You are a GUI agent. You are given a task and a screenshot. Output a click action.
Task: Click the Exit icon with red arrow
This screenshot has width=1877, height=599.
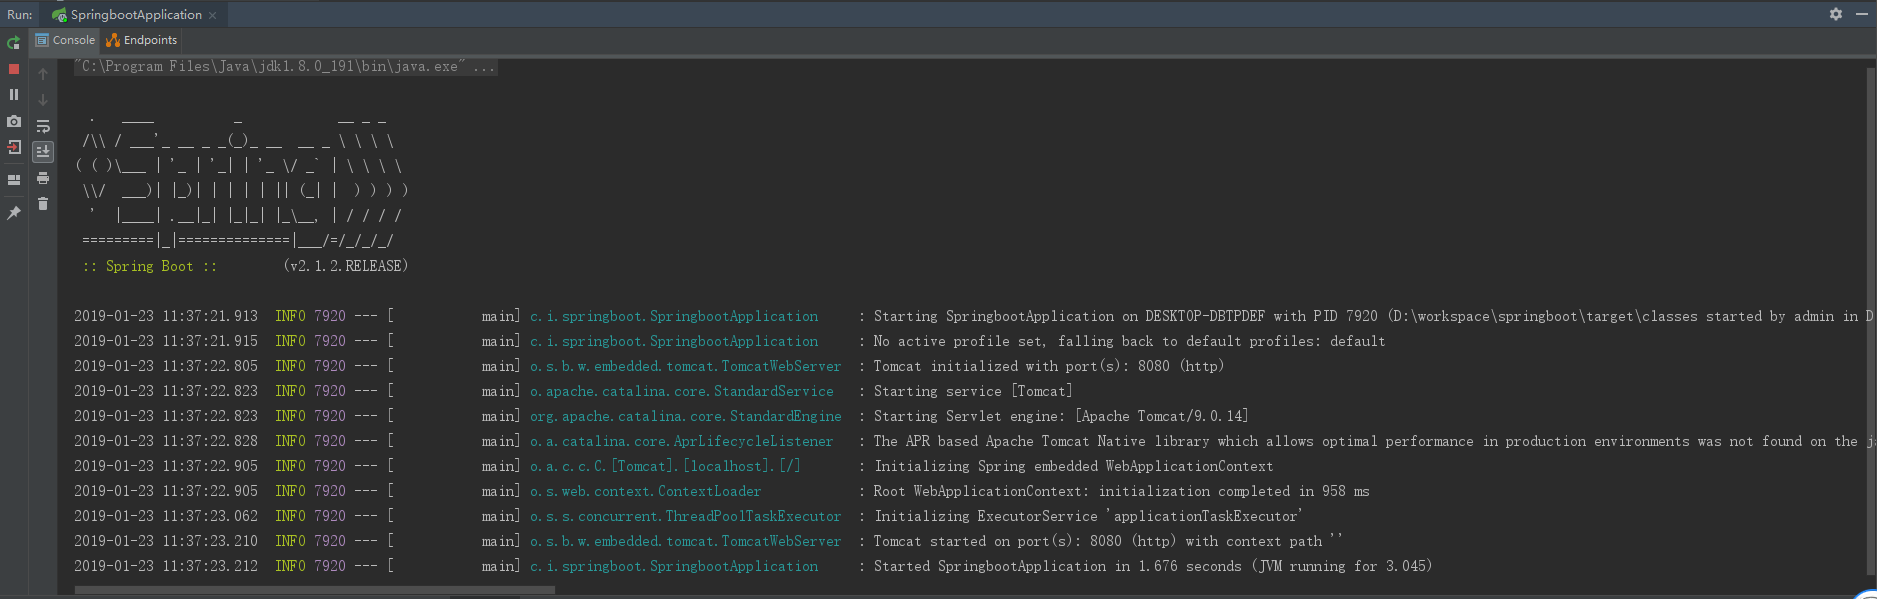(x=14, y=147)
